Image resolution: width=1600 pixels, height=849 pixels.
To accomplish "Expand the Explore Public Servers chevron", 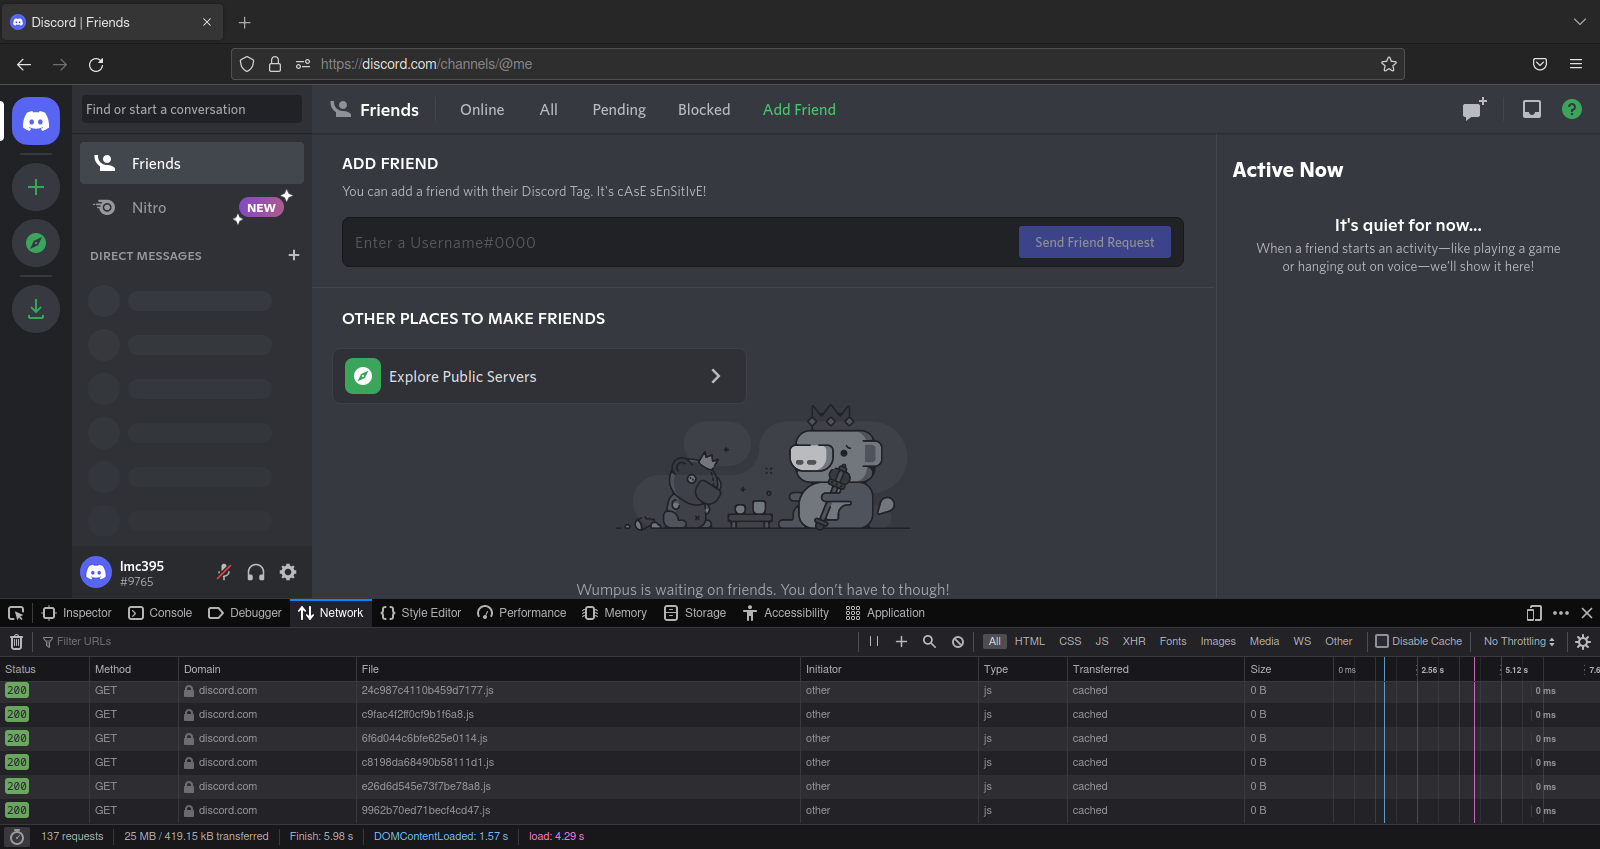I will 715,376.
